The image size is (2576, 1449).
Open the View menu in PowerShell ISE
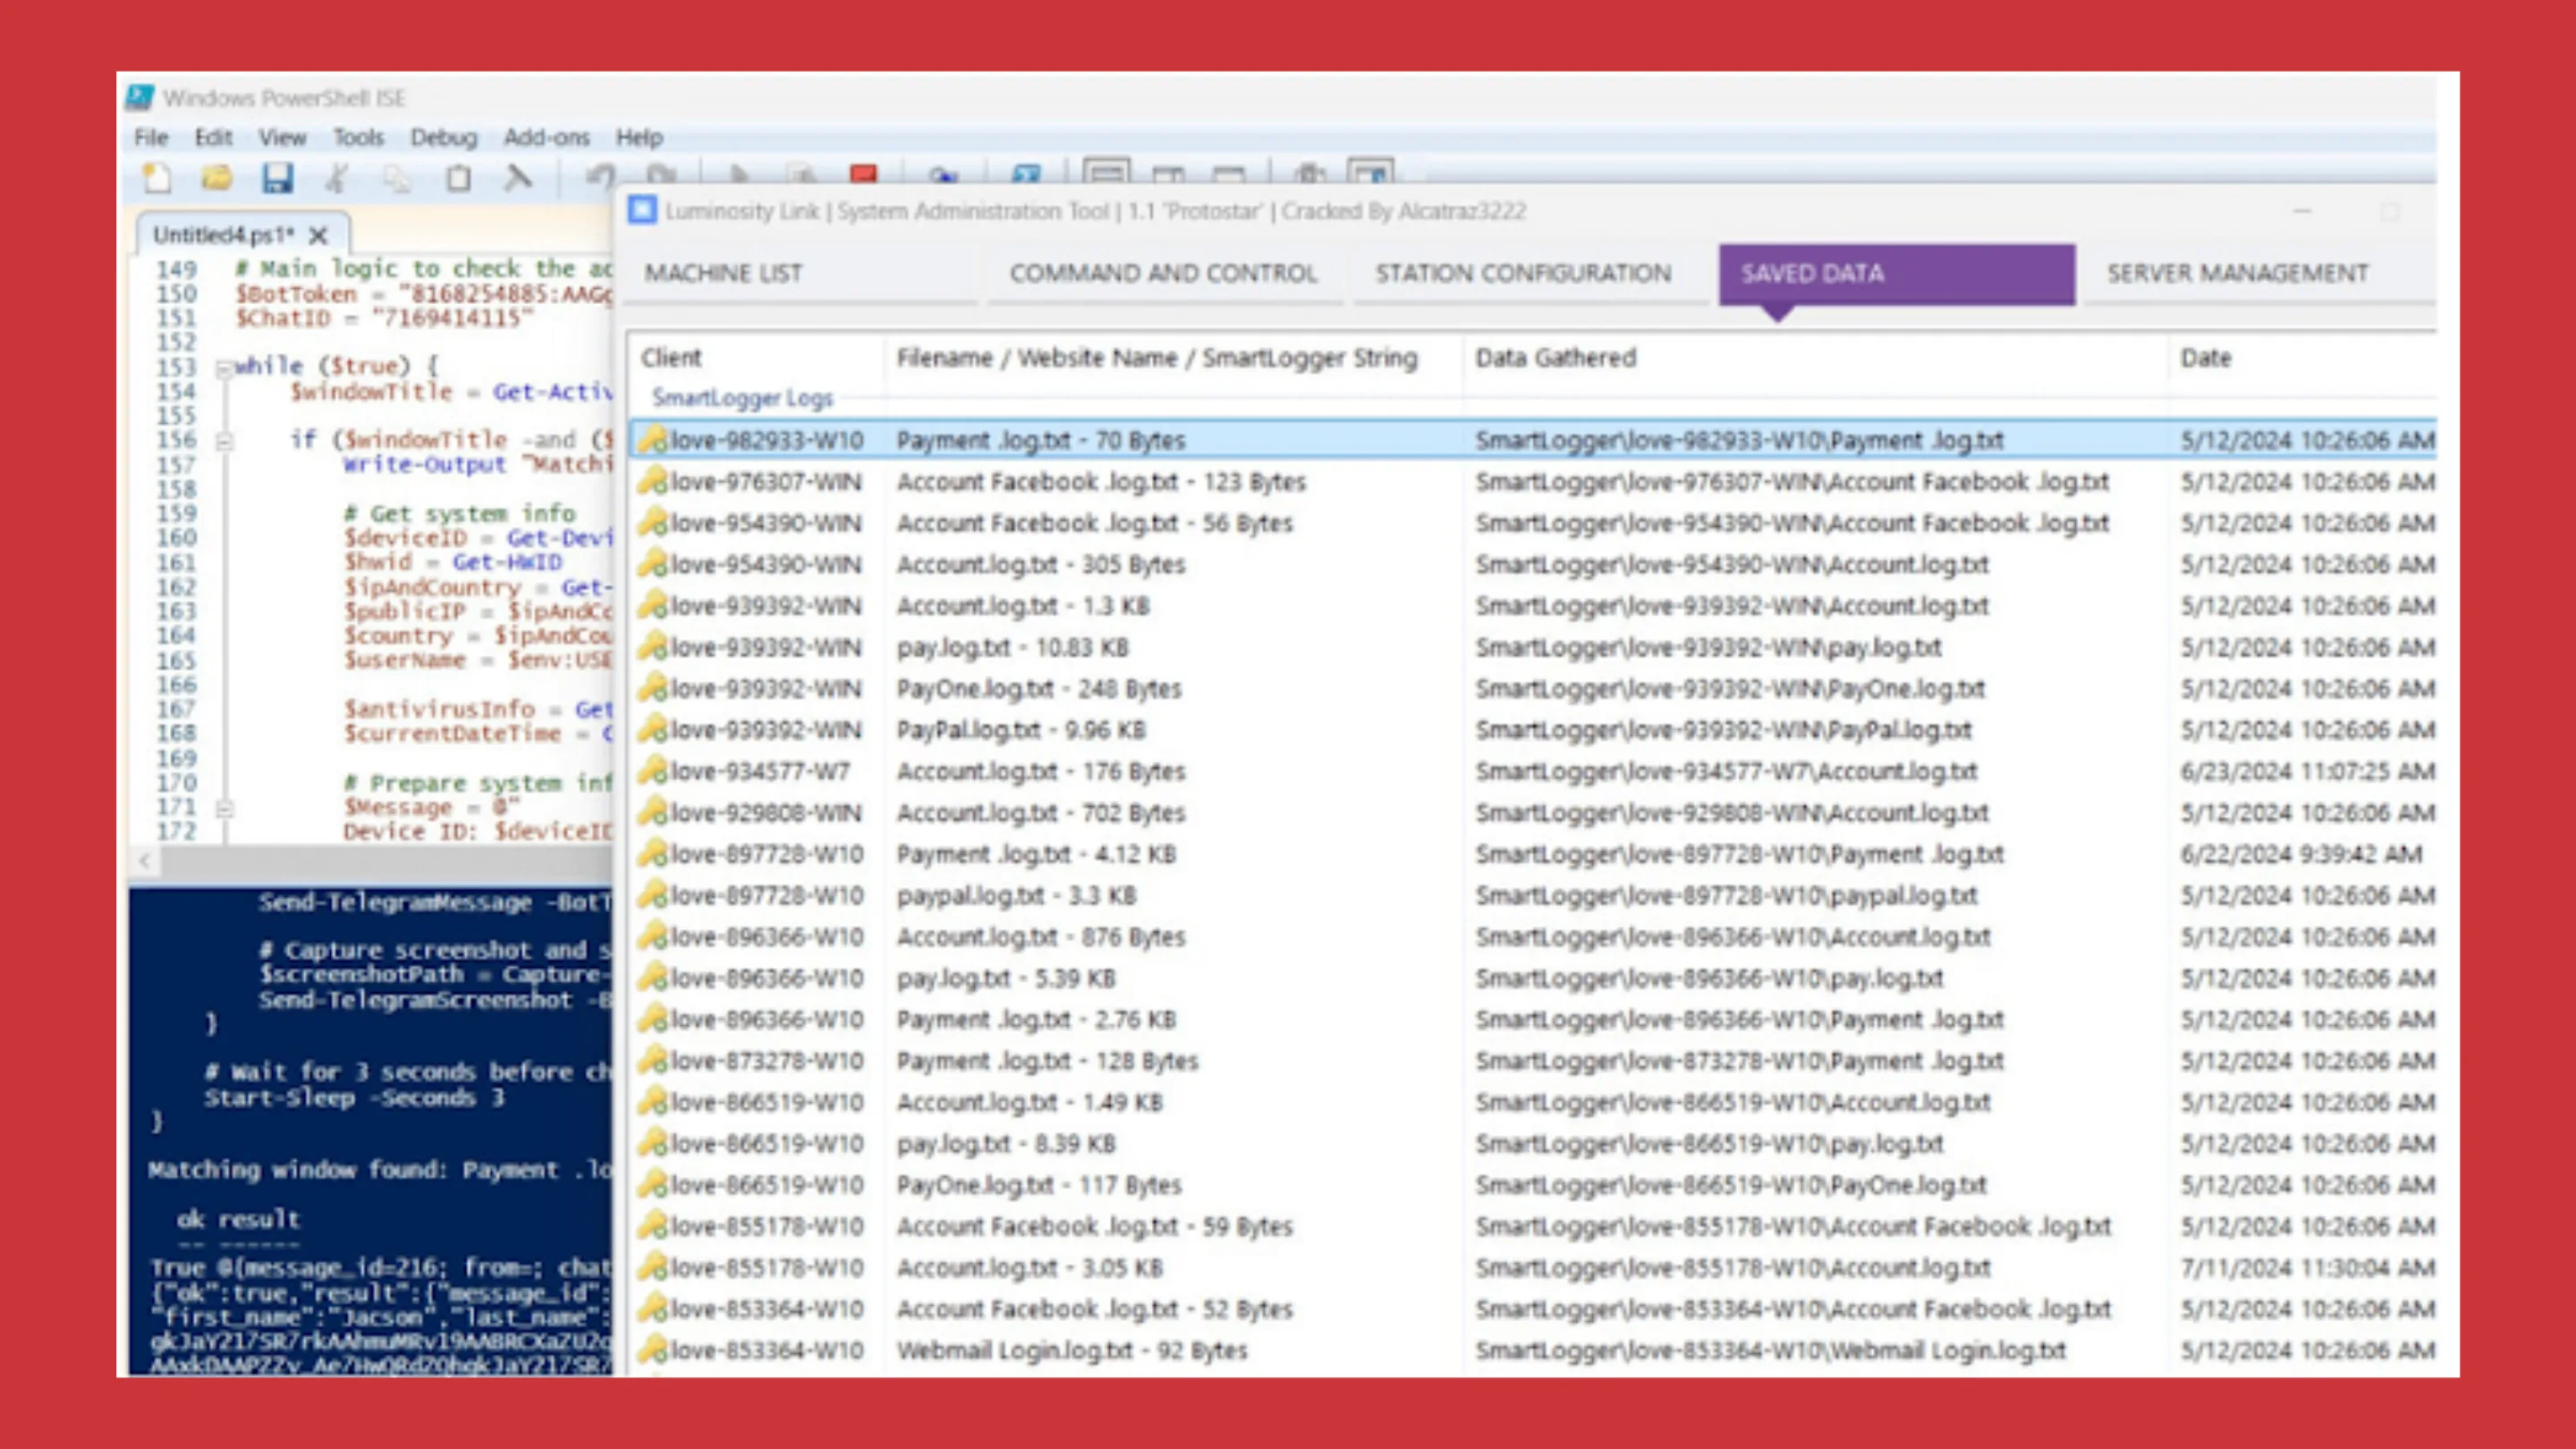(x=282, y=137)
